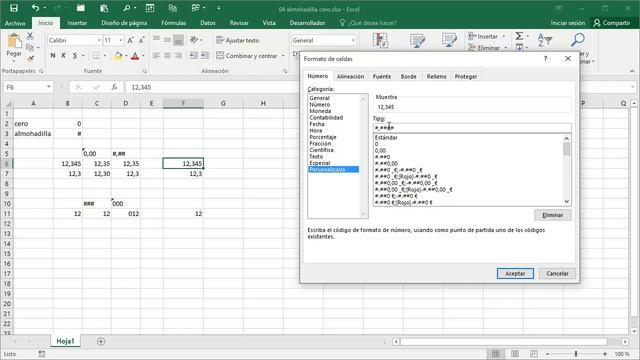Align text left in the ribbon
The image size is (640, 360).
click(156, 56)
